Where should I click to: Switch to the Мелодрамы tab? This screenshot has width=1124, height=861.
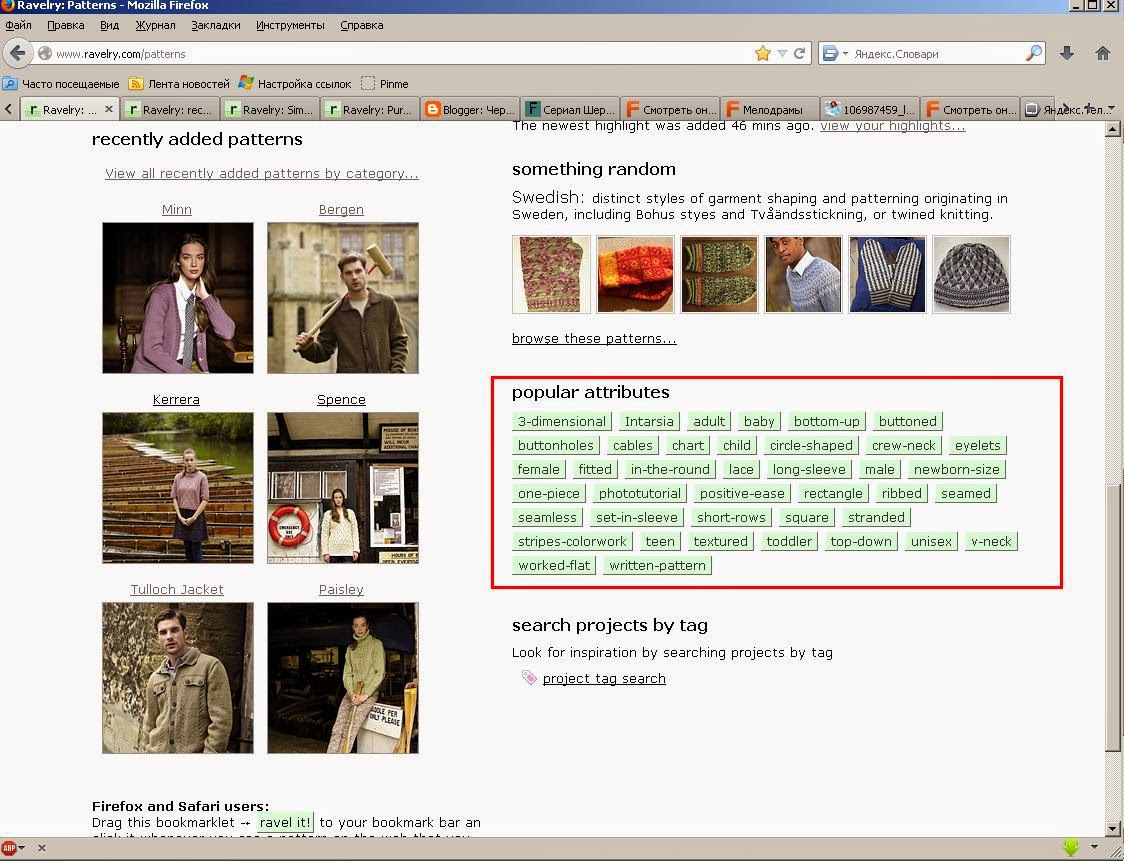pyautogui.click(x=770, y=110)
